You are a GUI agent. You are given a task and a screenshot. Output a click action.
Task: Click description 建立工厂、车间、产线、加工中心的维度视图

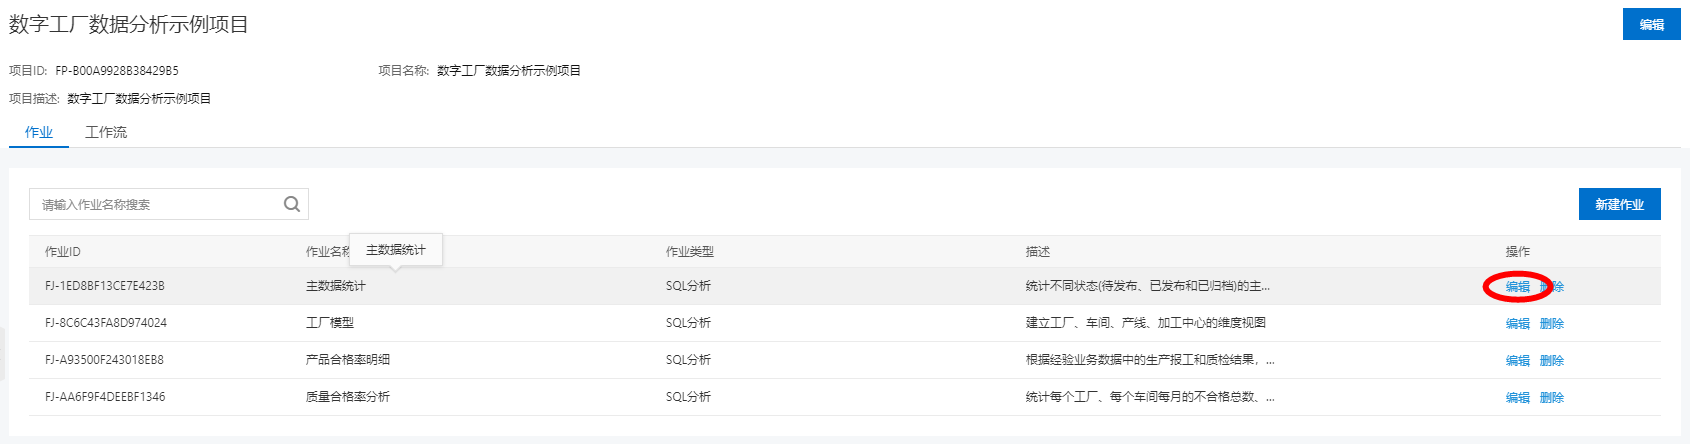pos(1146,323)
